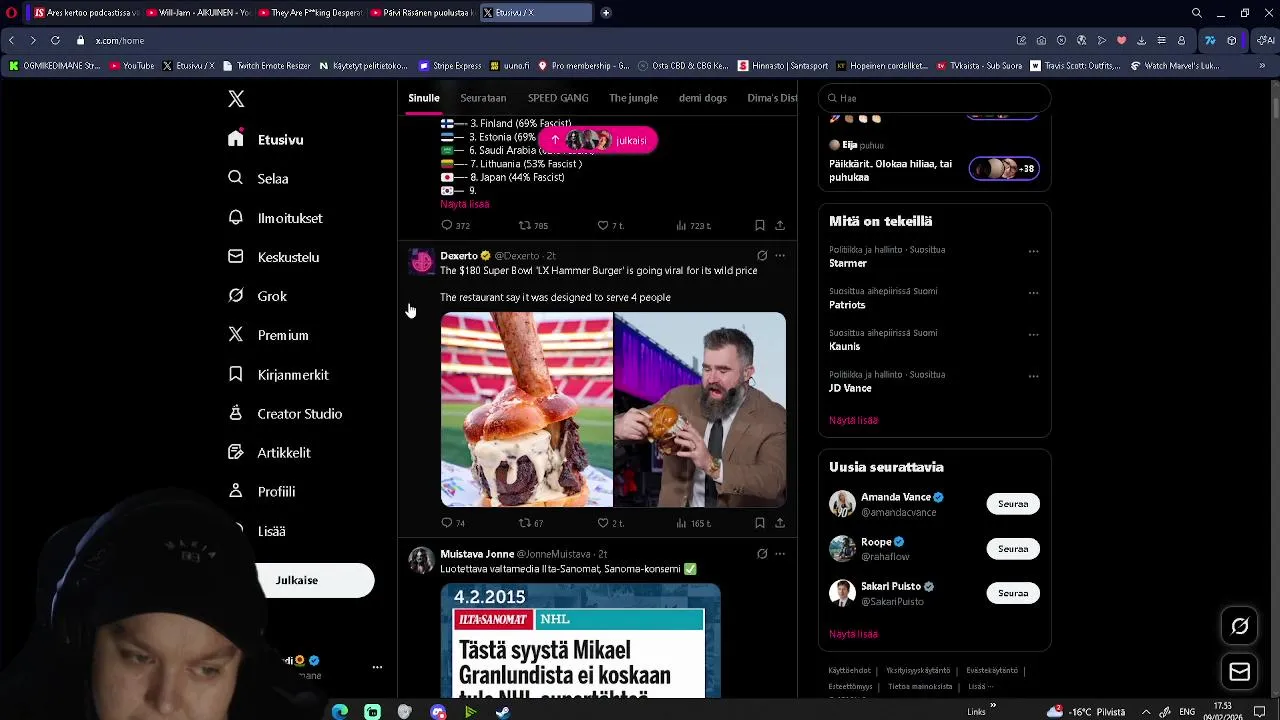Open Dexerto's profile avatar
1280x720 pixels.
click(x=422, y=262)
